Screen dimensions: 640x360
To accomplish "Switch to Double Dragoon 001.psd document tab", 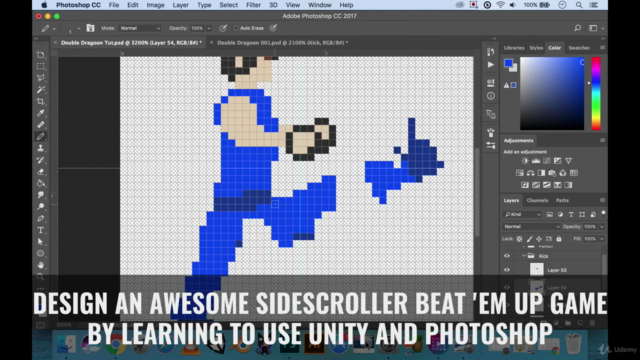I will pyautogui.click(x=282, y=42).
